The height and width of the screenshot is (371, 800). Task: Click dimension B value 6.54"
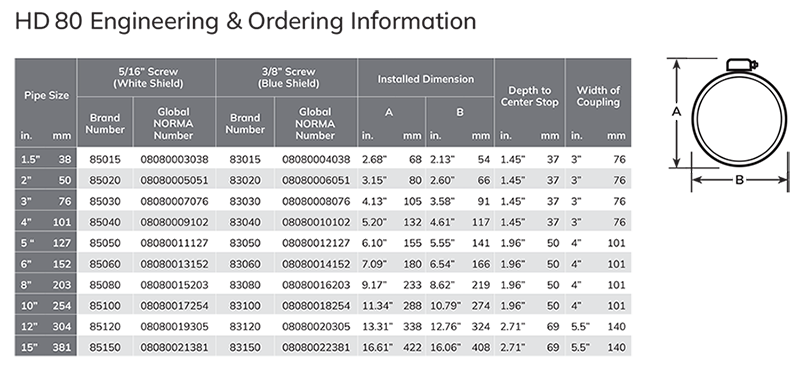pyautogui.click(x=442, y=264)
